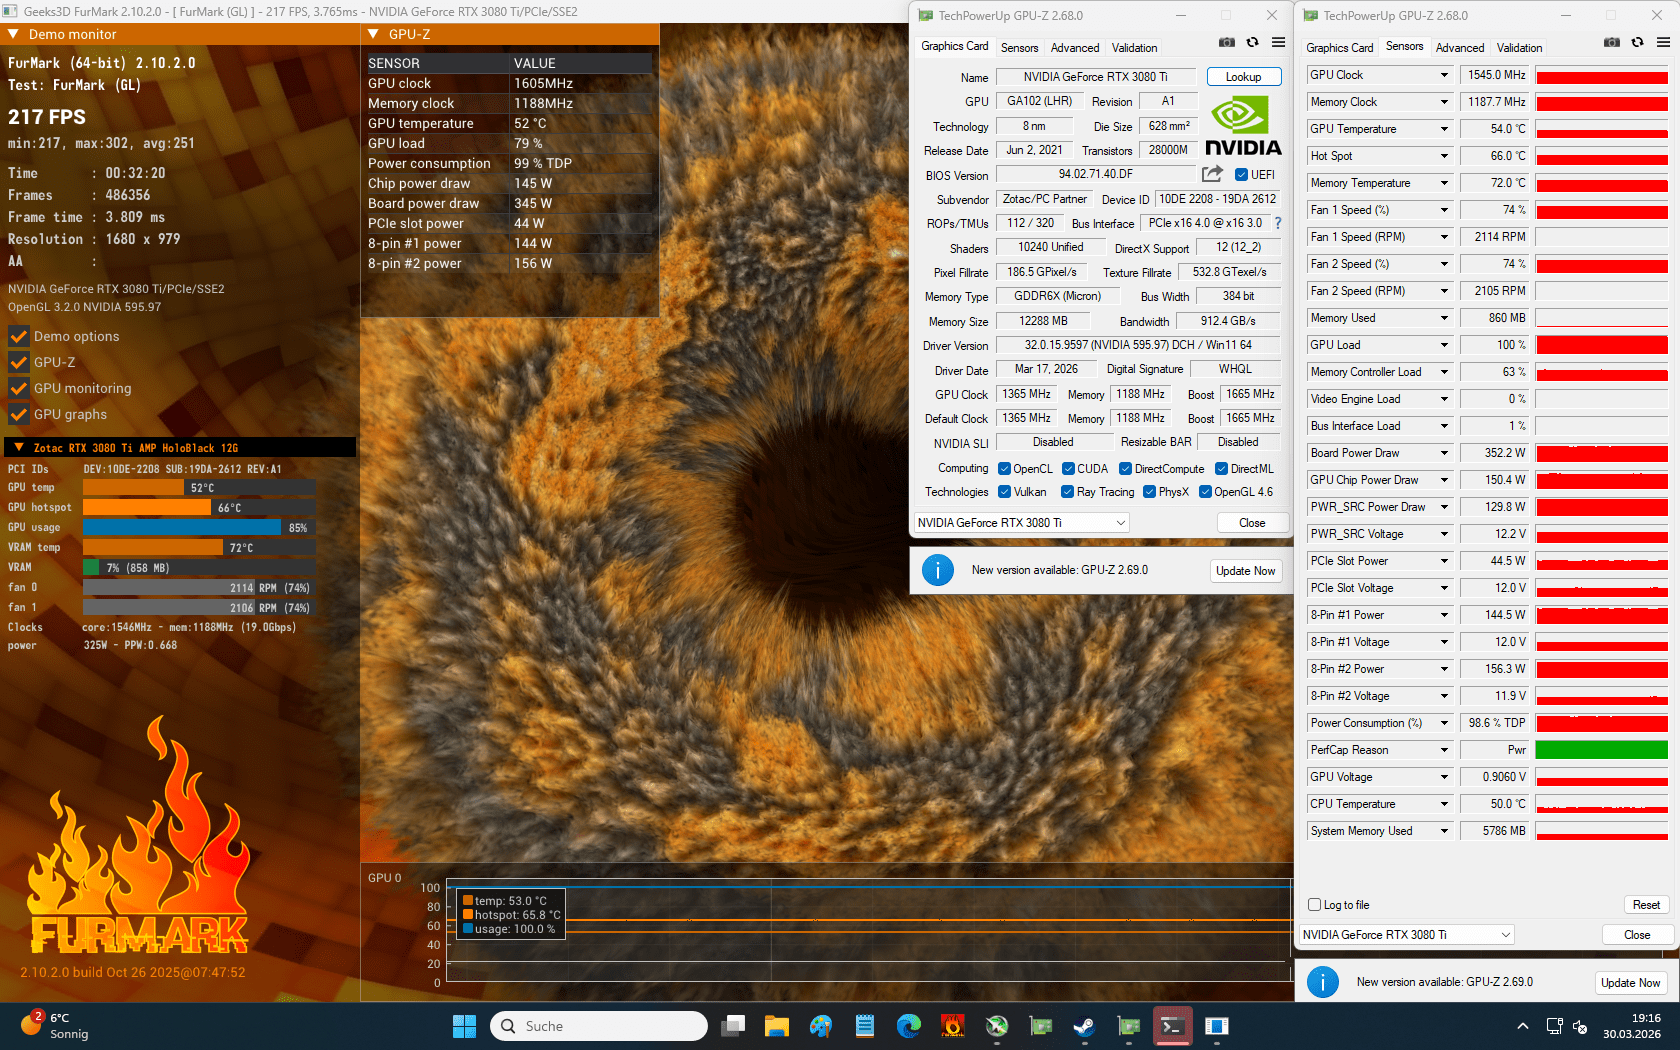Toggle the OpenCL checkbox
Viewport: 1680px width, 1050px height.
pos(1004,469)
